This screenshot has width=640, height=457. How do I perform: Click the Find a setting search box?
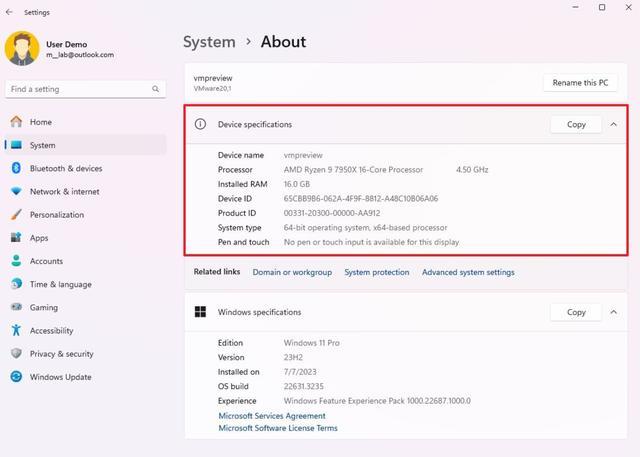click(85, 89)
